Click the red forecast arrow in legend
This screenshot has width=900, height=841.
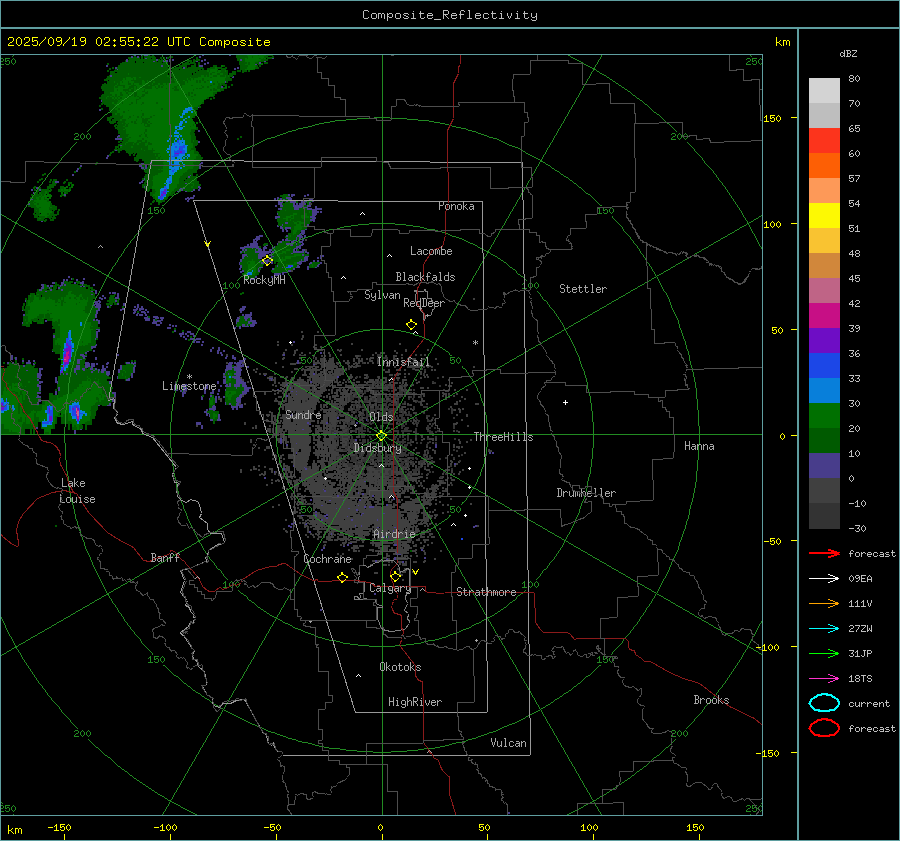tap(824, 553)
